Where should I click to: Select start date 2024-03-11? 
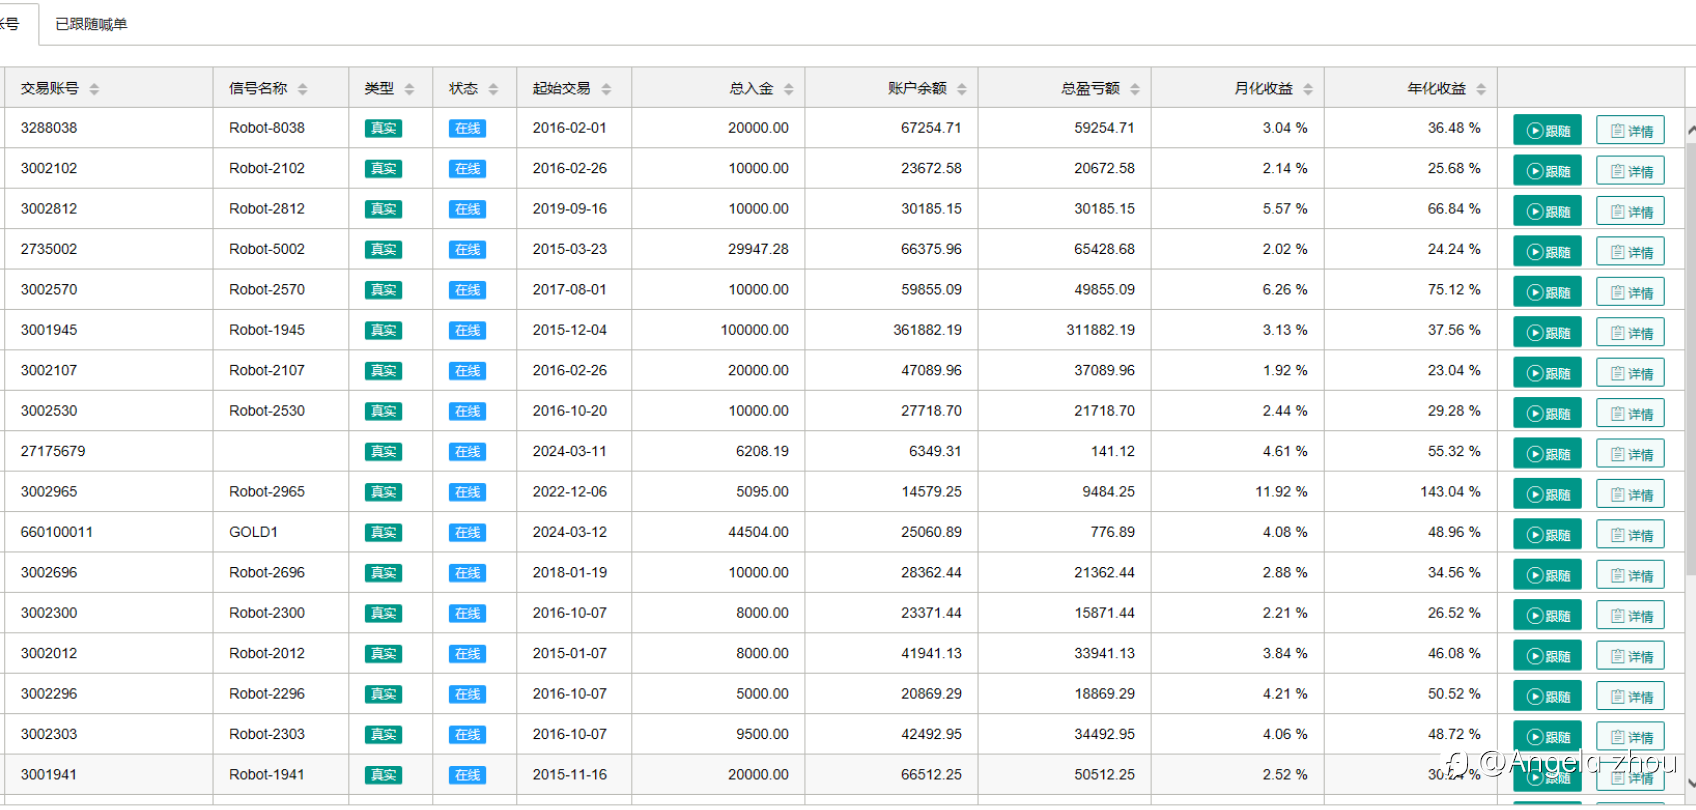tap(570, 451)
